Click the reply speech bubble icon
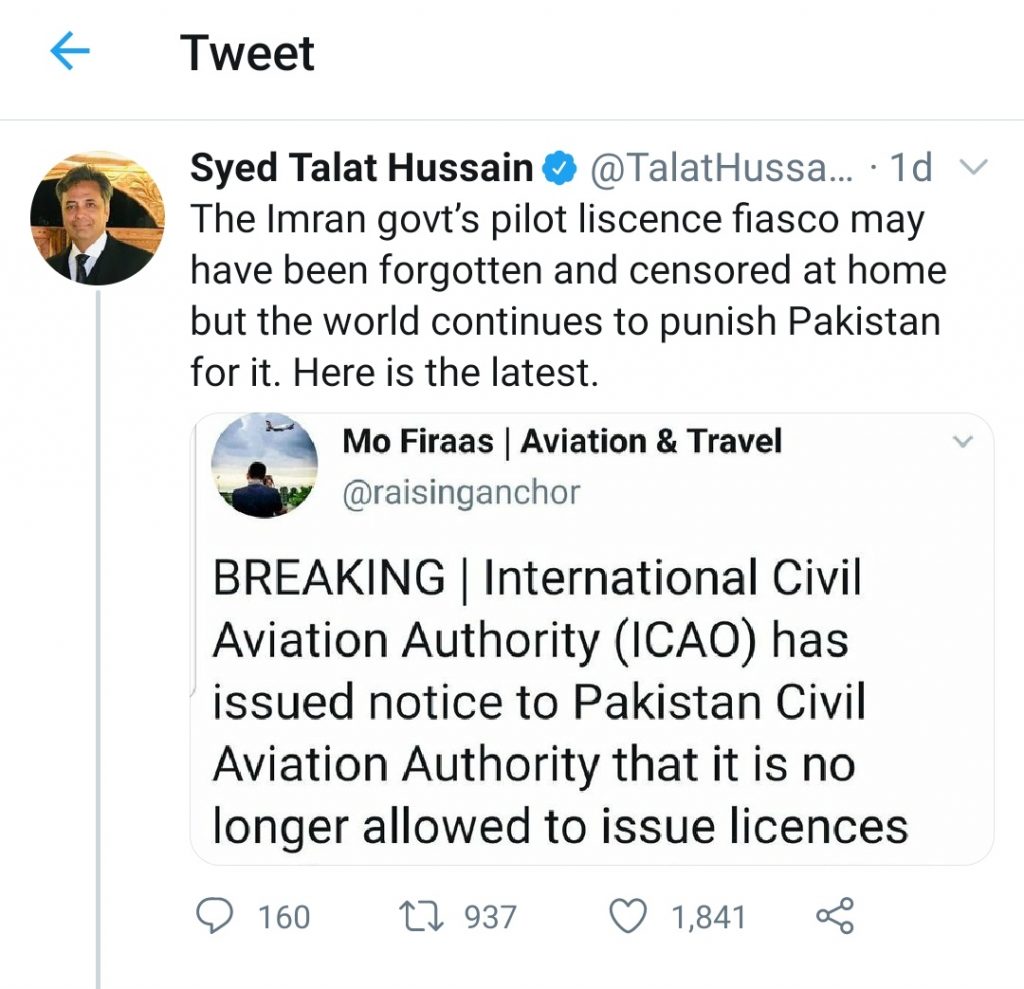Viewport: 1024px width, 989px height. click(214, 915)
